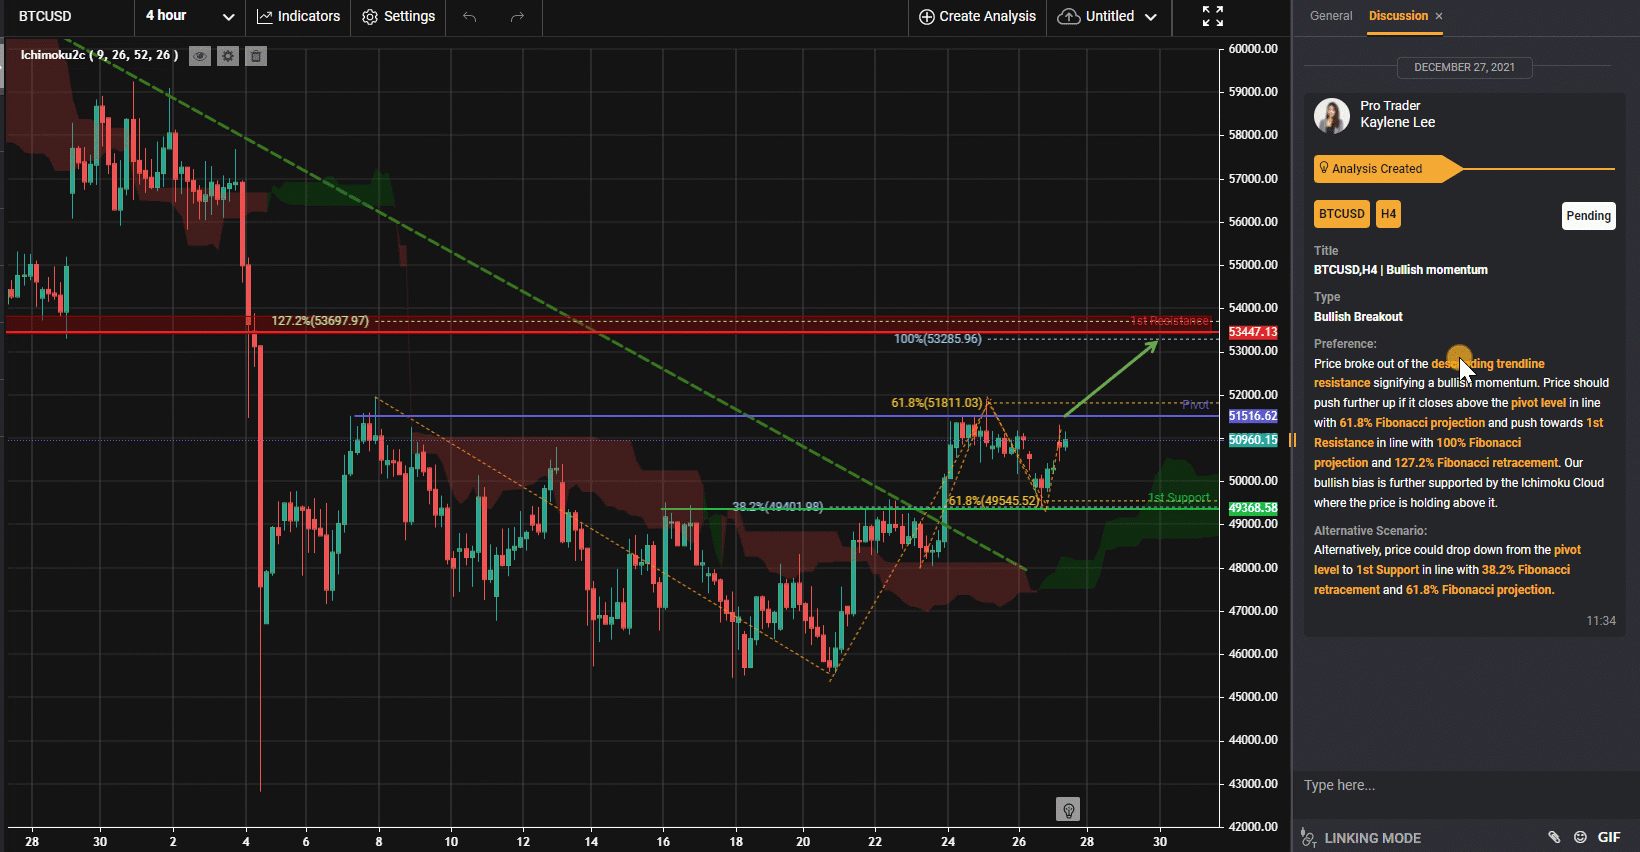This screenshot has height=852, width=1640.
Task: Click the BTCUSD tag in analysis
Action: [1341, 214]
